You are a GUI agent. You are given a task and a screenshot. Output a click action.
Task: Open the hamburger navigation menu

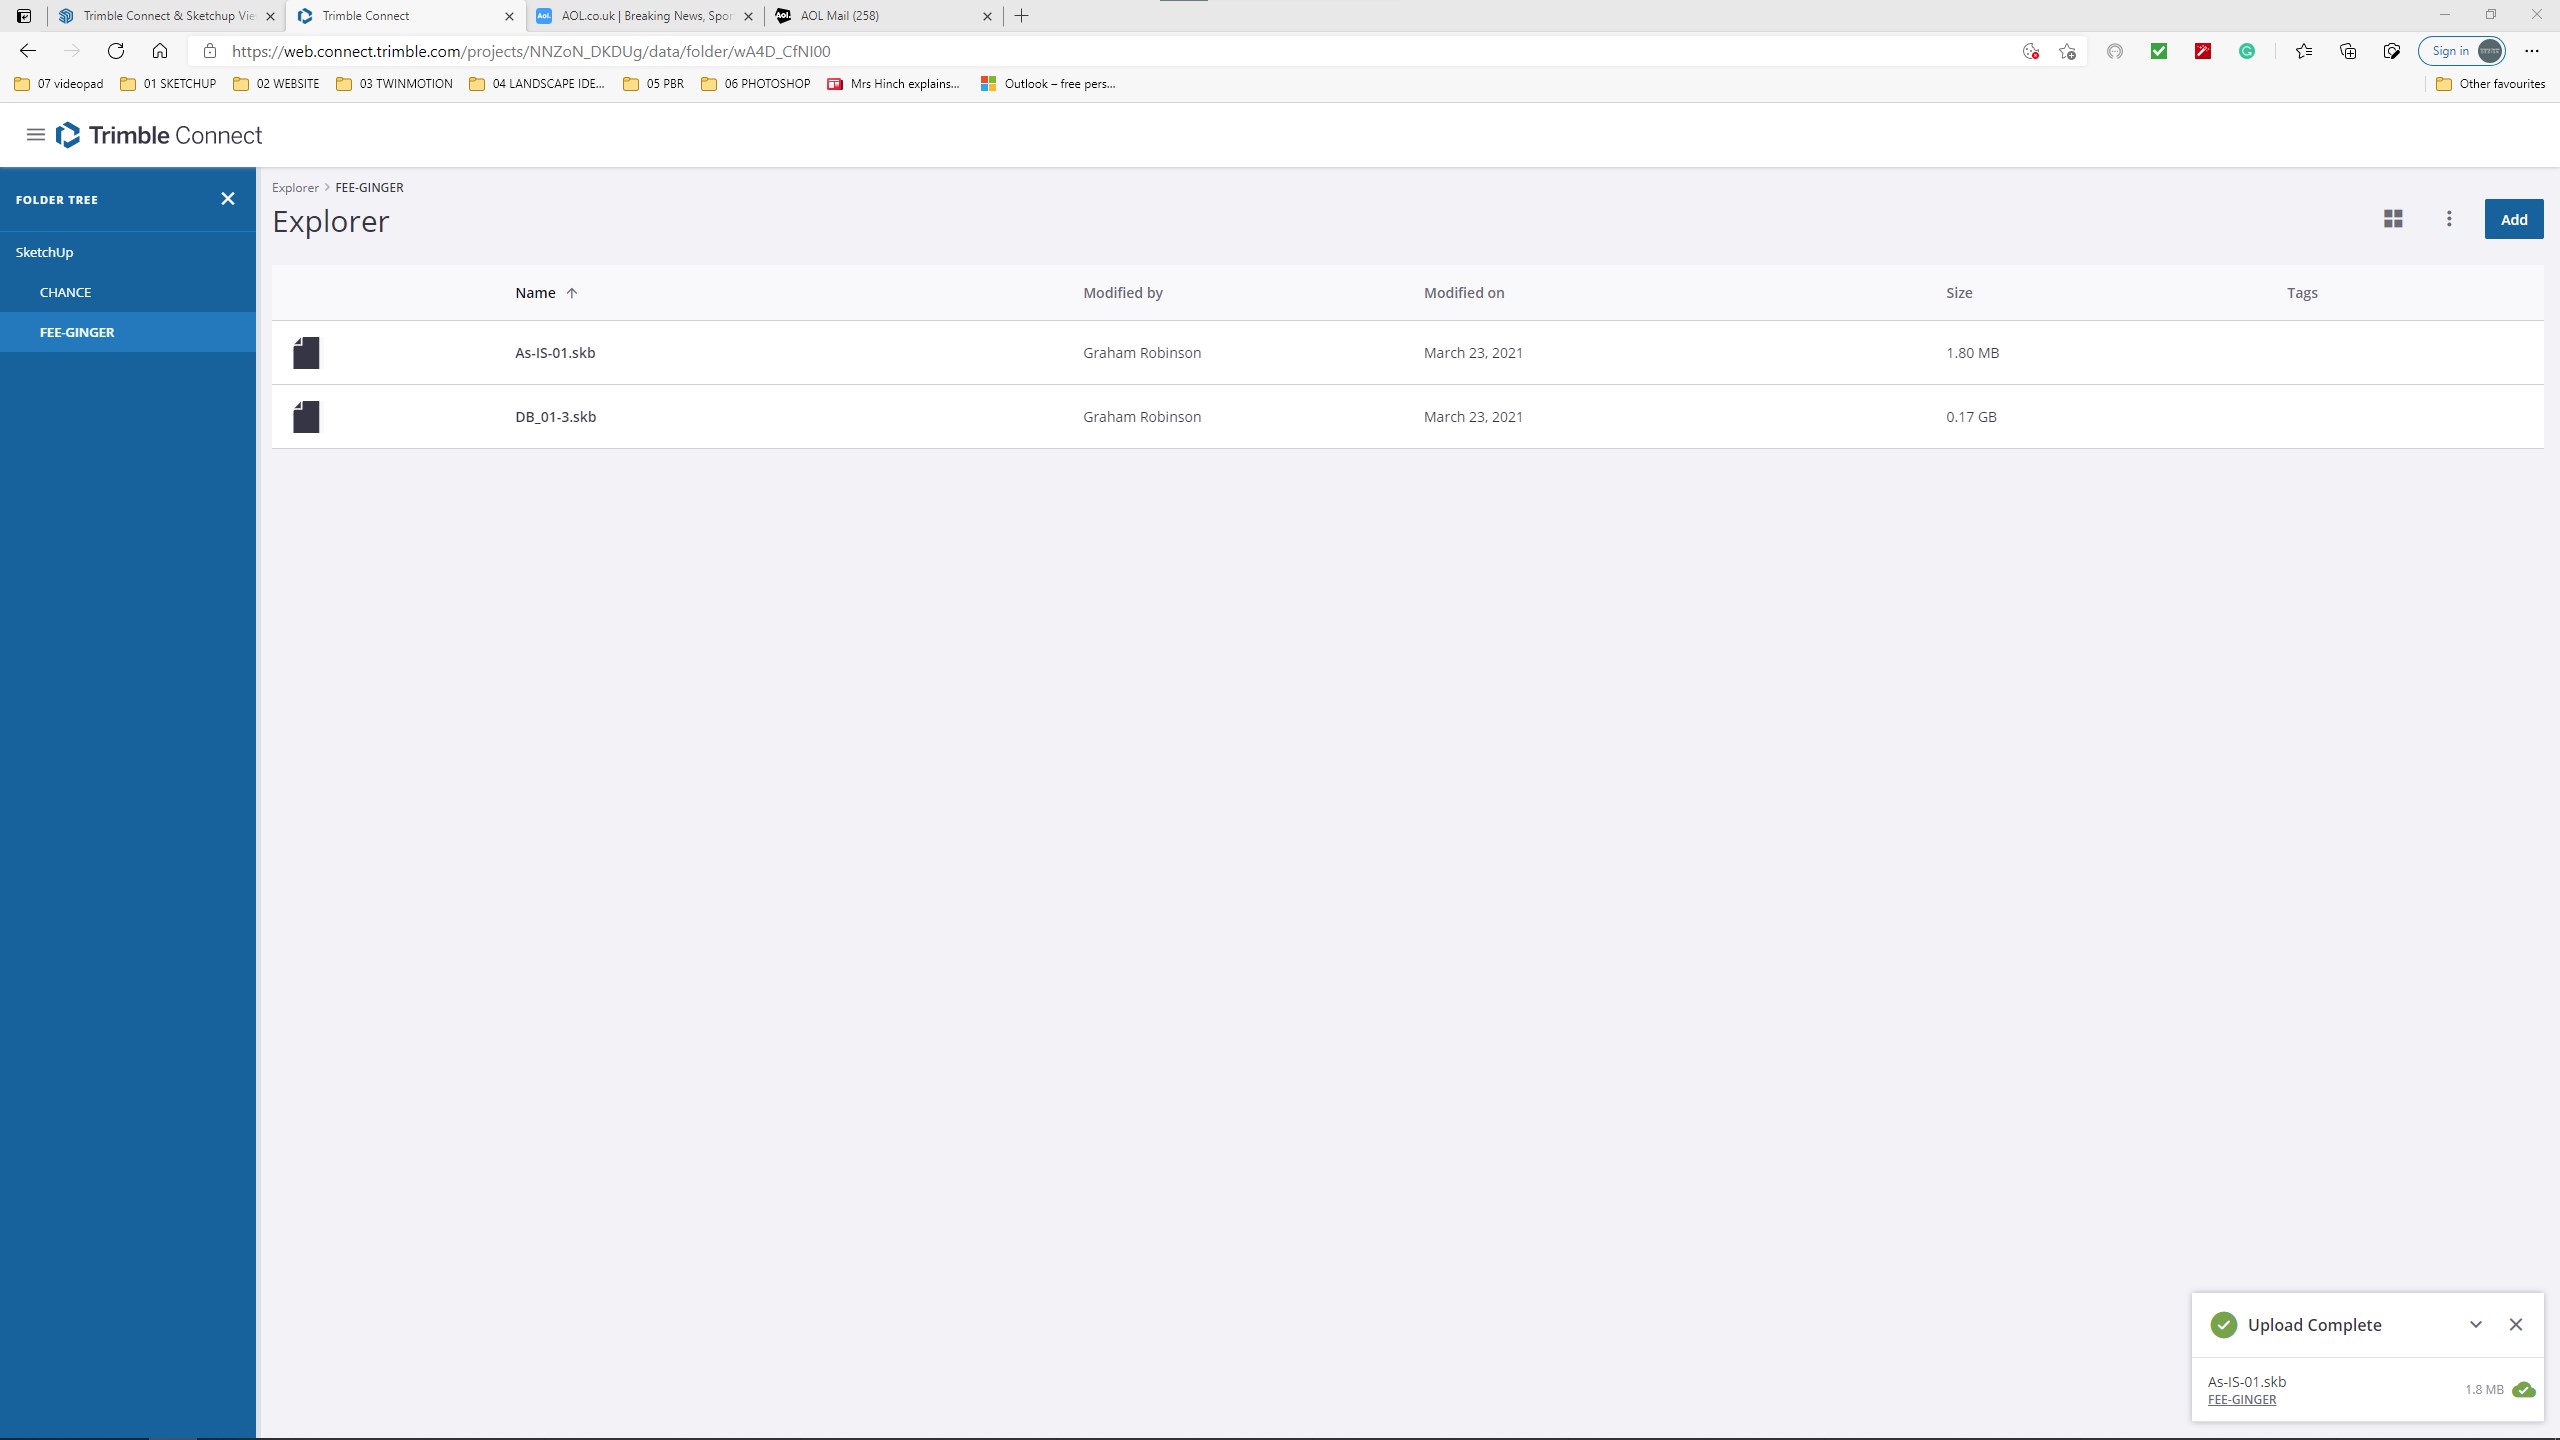pyautogui.click(x=35, y=135)
